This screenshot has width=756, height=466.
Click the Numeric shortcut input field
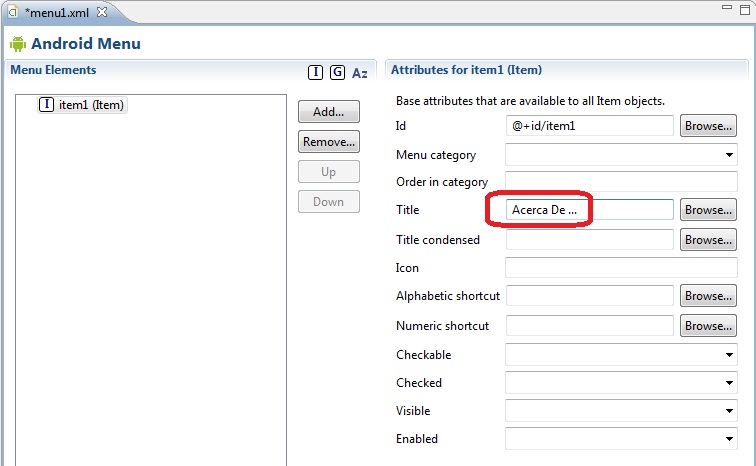590,326
